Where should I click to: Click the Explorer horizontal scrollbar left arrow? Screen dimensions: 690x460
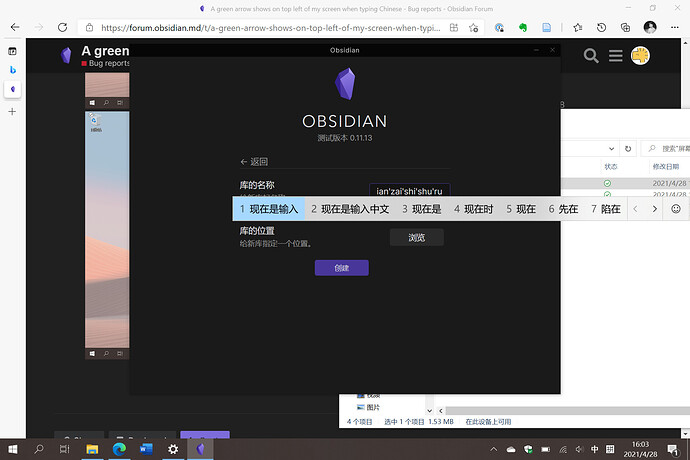(440, 411)
